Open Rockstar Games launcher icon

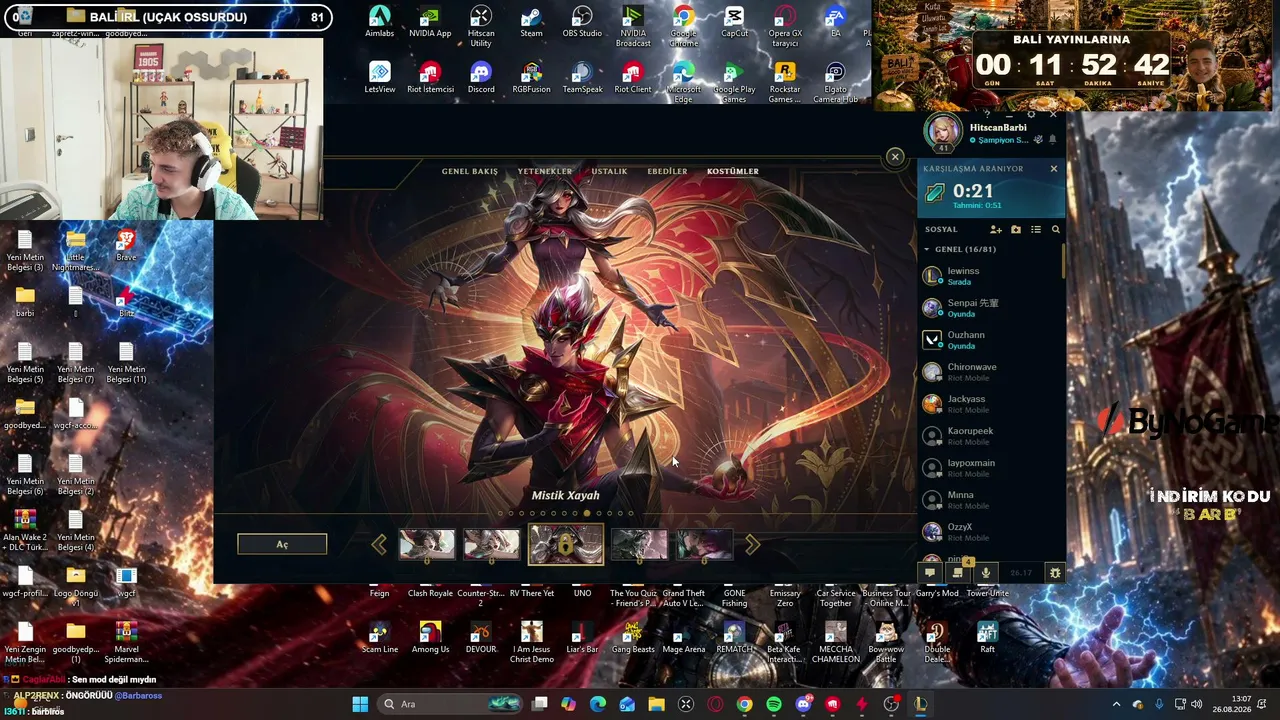tap(785, 83)
